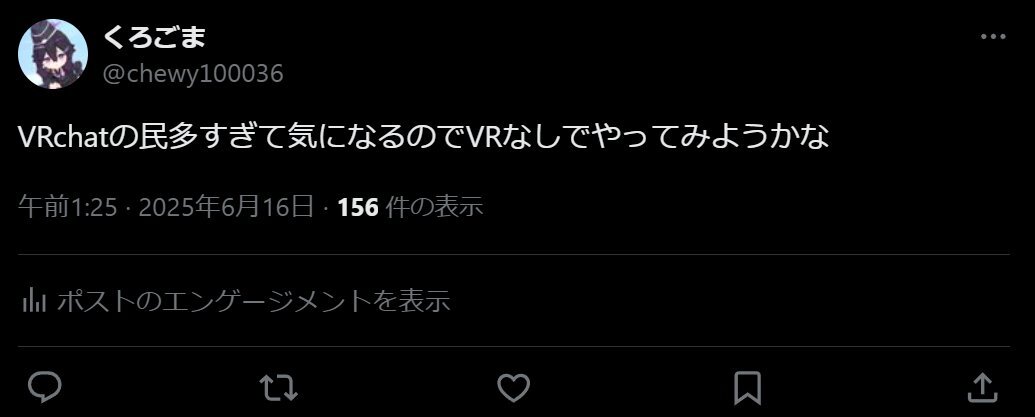Reply to the post via speech bubble icon

[x=45, y=387]
